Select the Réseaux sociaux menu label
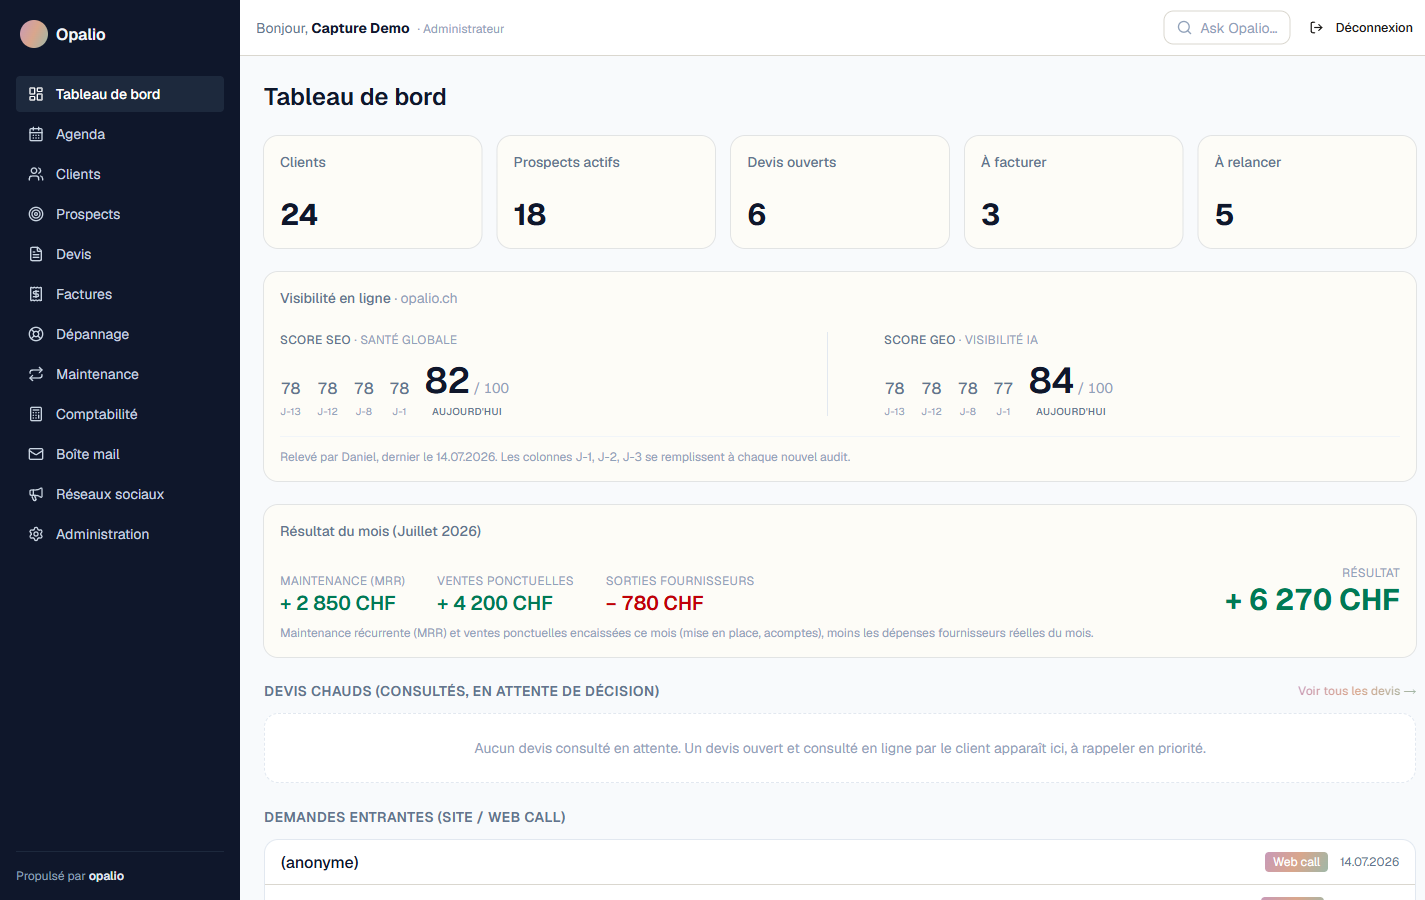1425x900 pixels. point(110,494)
